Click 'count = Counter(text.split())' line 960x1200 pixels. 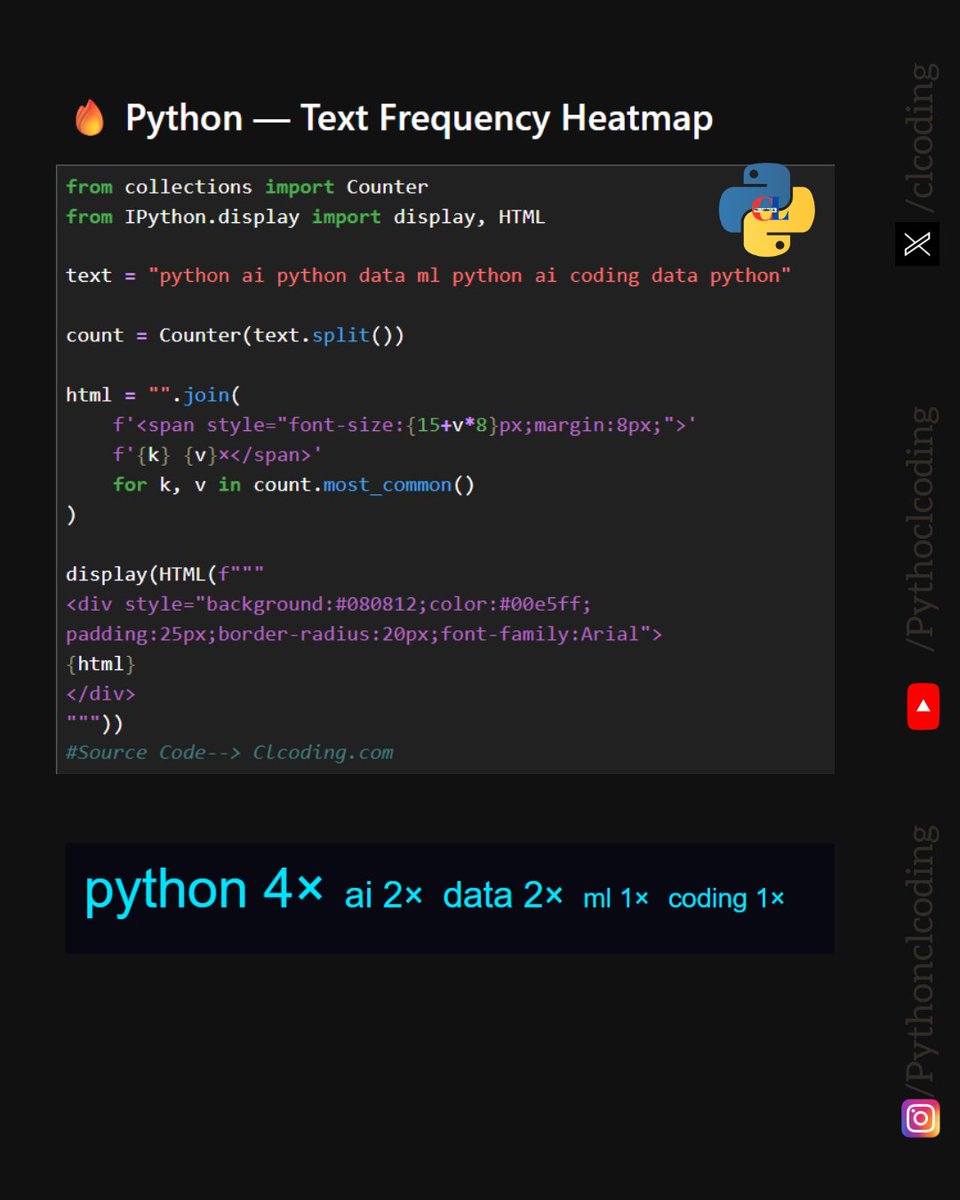235,336
